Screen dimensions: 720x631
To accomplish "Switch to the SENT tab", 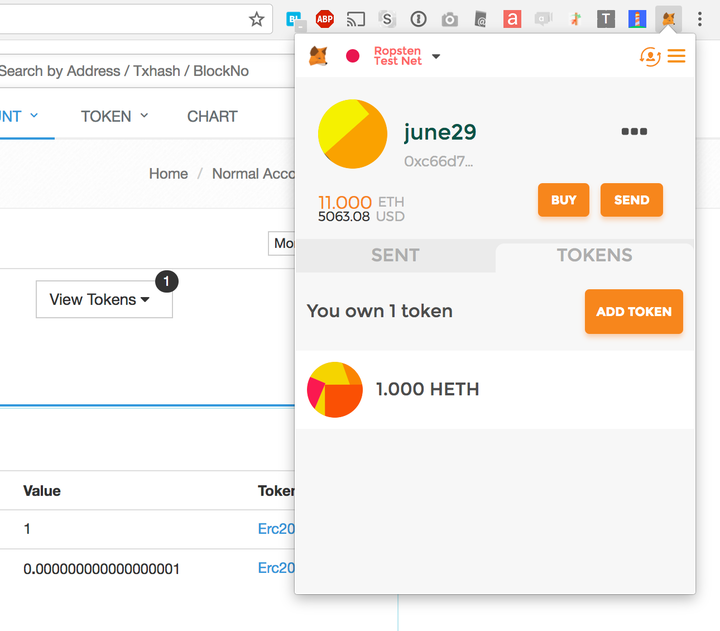I will coord(395,255).
